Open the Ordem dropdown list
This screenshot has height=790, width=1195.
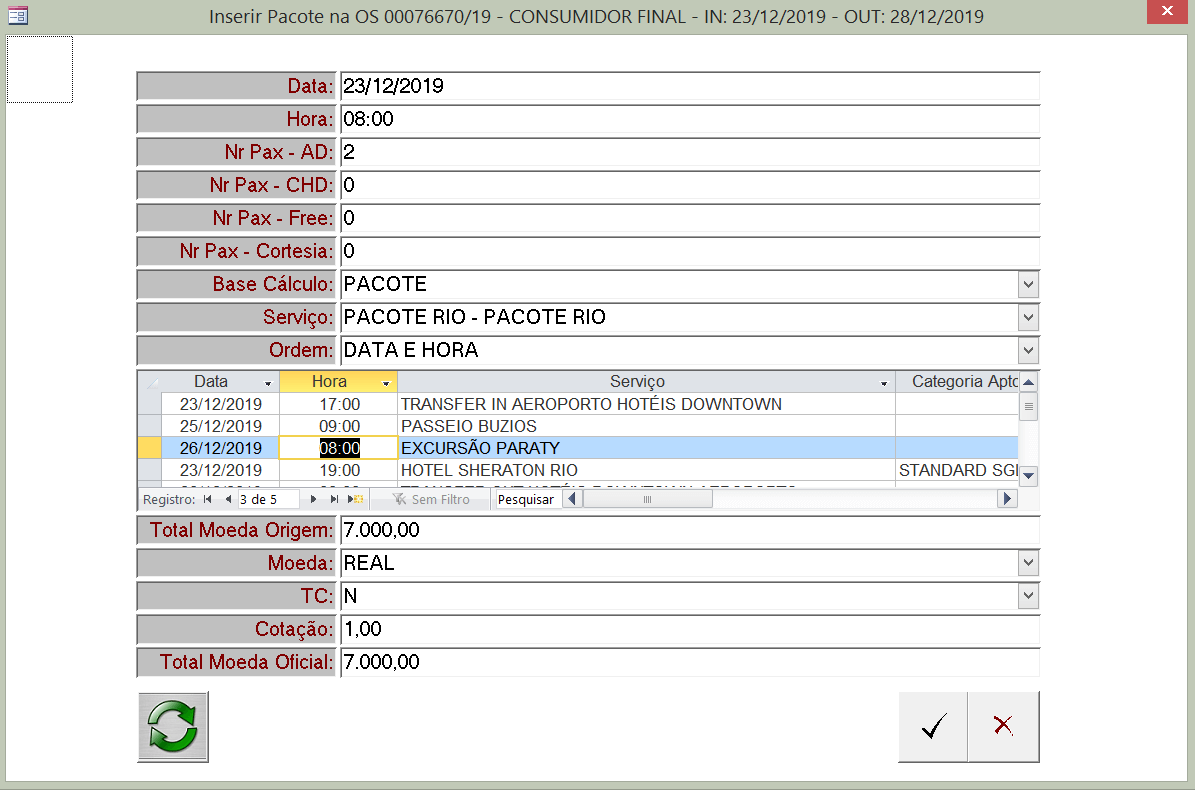click(1028, 350)
